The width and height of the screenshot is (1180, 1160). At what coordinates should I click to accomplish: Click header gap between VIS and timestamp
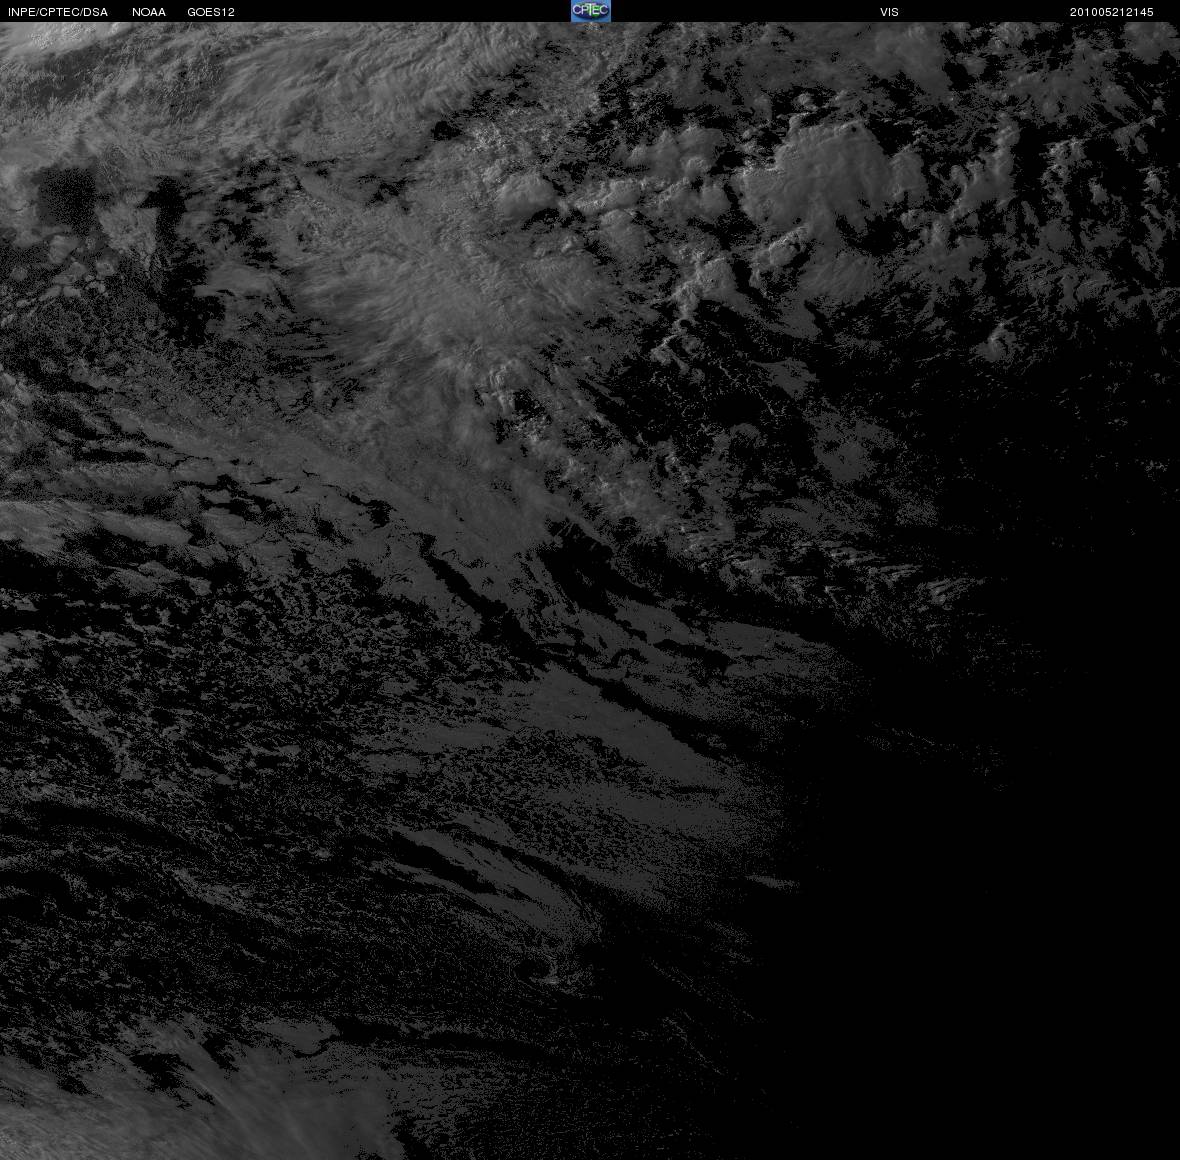[x=984, y=11]
